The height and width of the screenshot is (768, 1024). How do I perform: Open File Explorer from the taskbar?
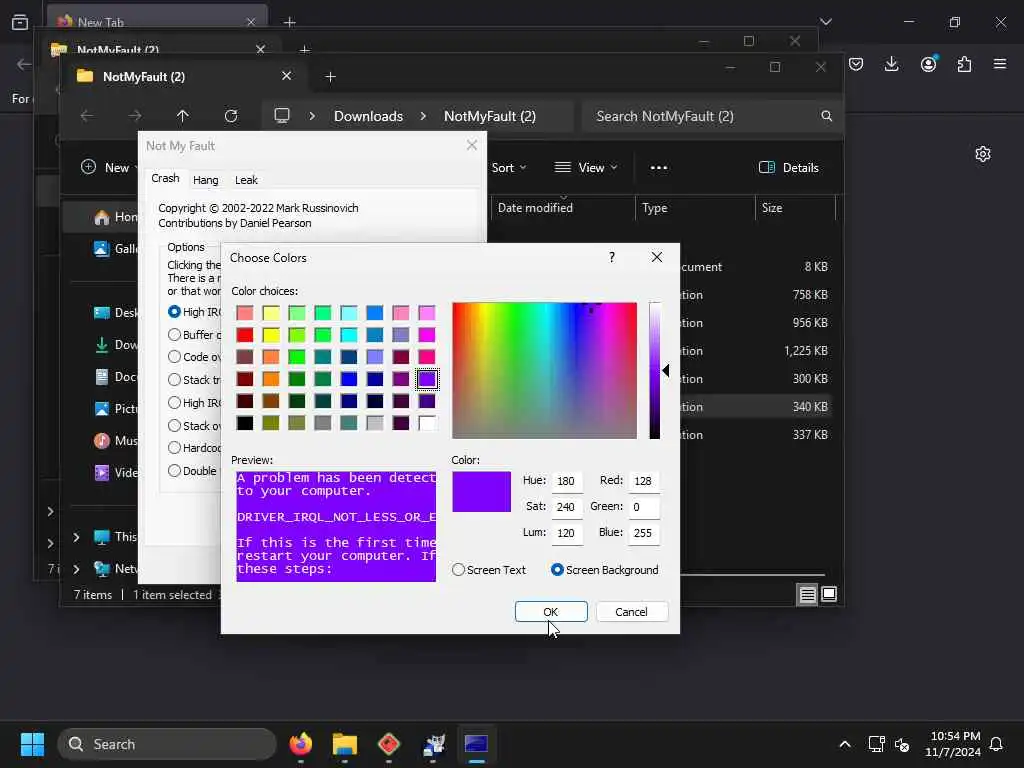pyautogui.click(x=344, y=744)
